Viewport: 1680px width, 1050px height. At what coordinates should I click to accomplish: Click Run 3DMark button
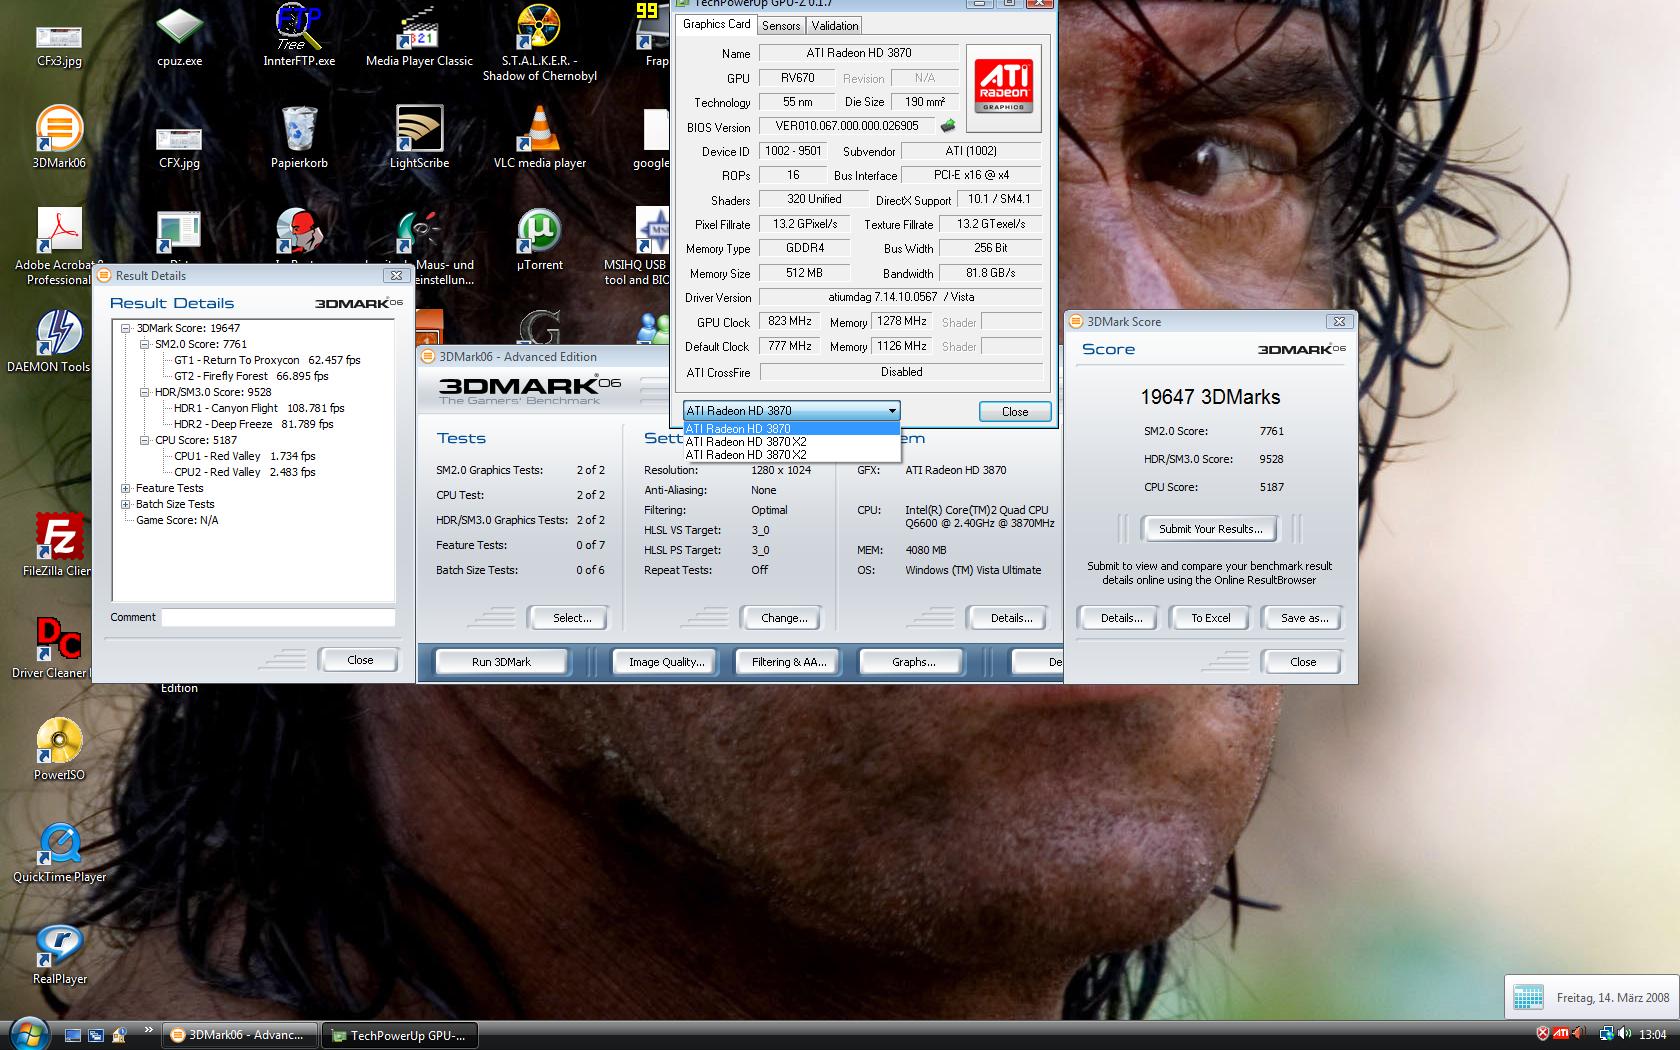pos(501,662)
